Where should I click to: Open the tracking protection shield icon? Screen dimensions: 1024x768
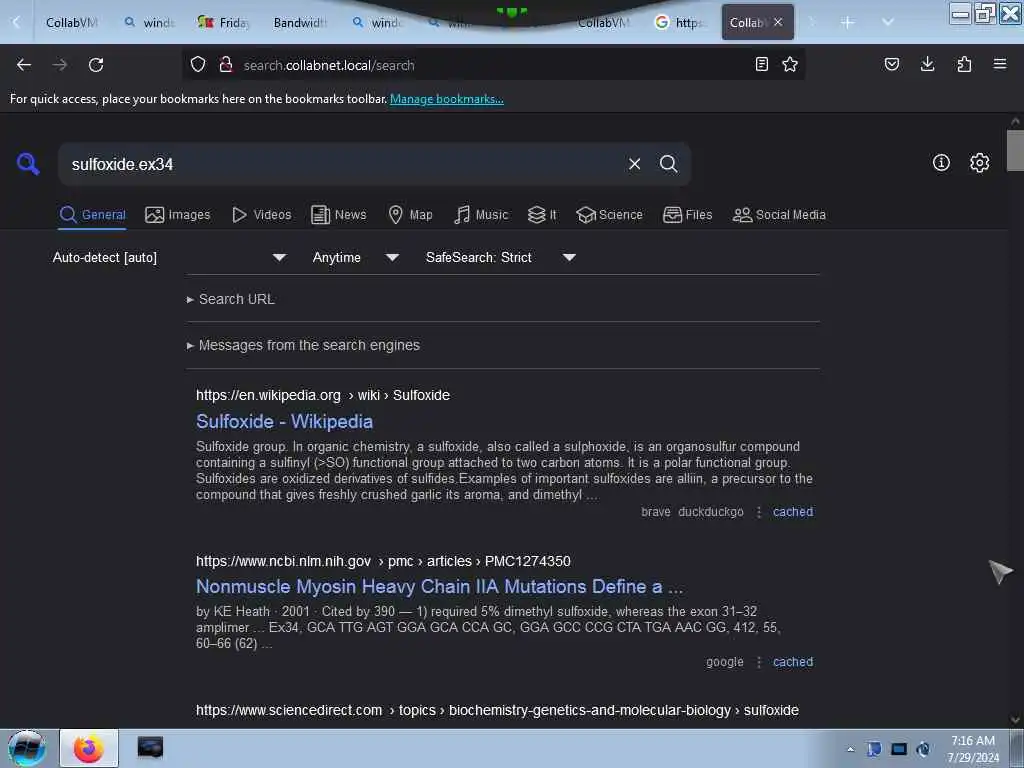pos(198,65)
